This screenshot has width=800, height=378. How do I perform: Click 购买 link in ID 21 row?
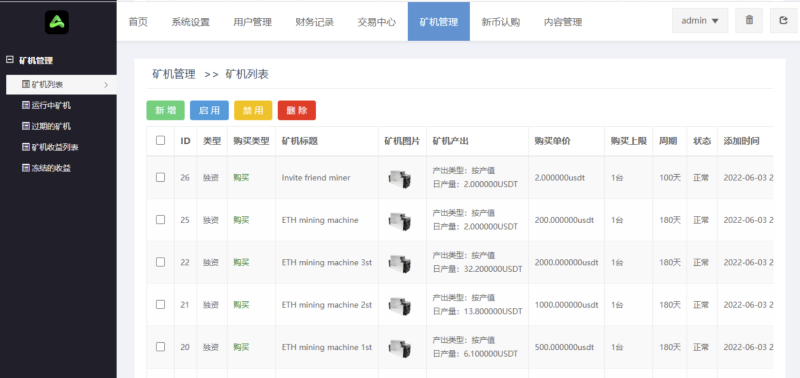241,305
